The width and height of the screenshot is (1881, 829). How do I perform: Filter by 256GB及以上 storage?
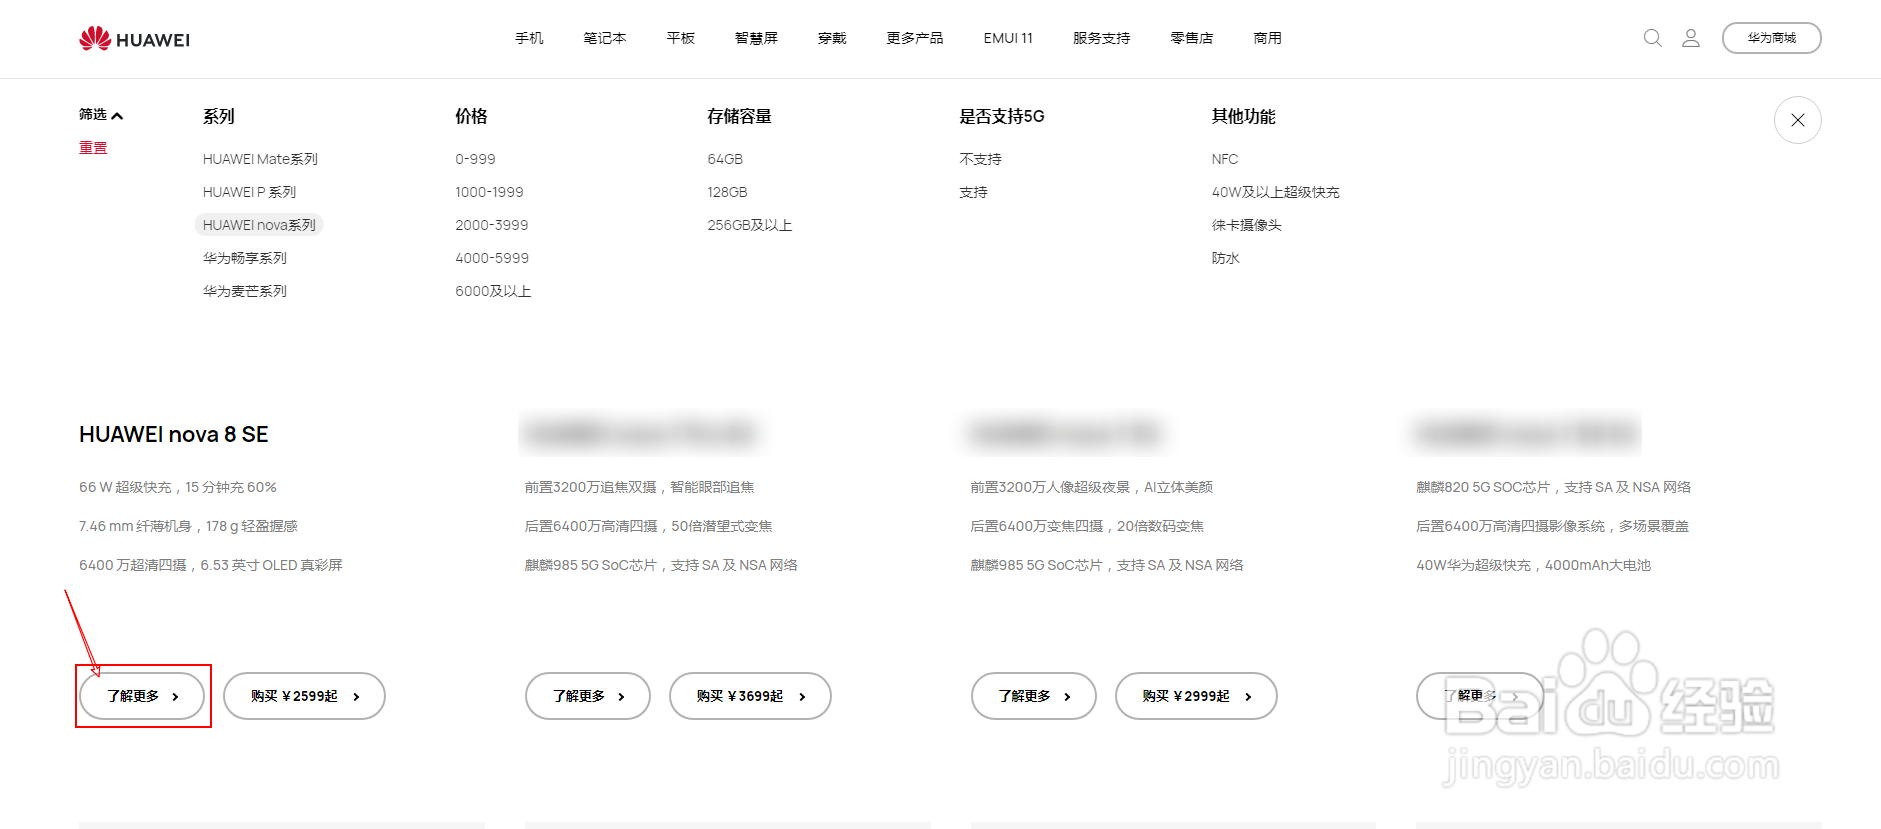750,225
